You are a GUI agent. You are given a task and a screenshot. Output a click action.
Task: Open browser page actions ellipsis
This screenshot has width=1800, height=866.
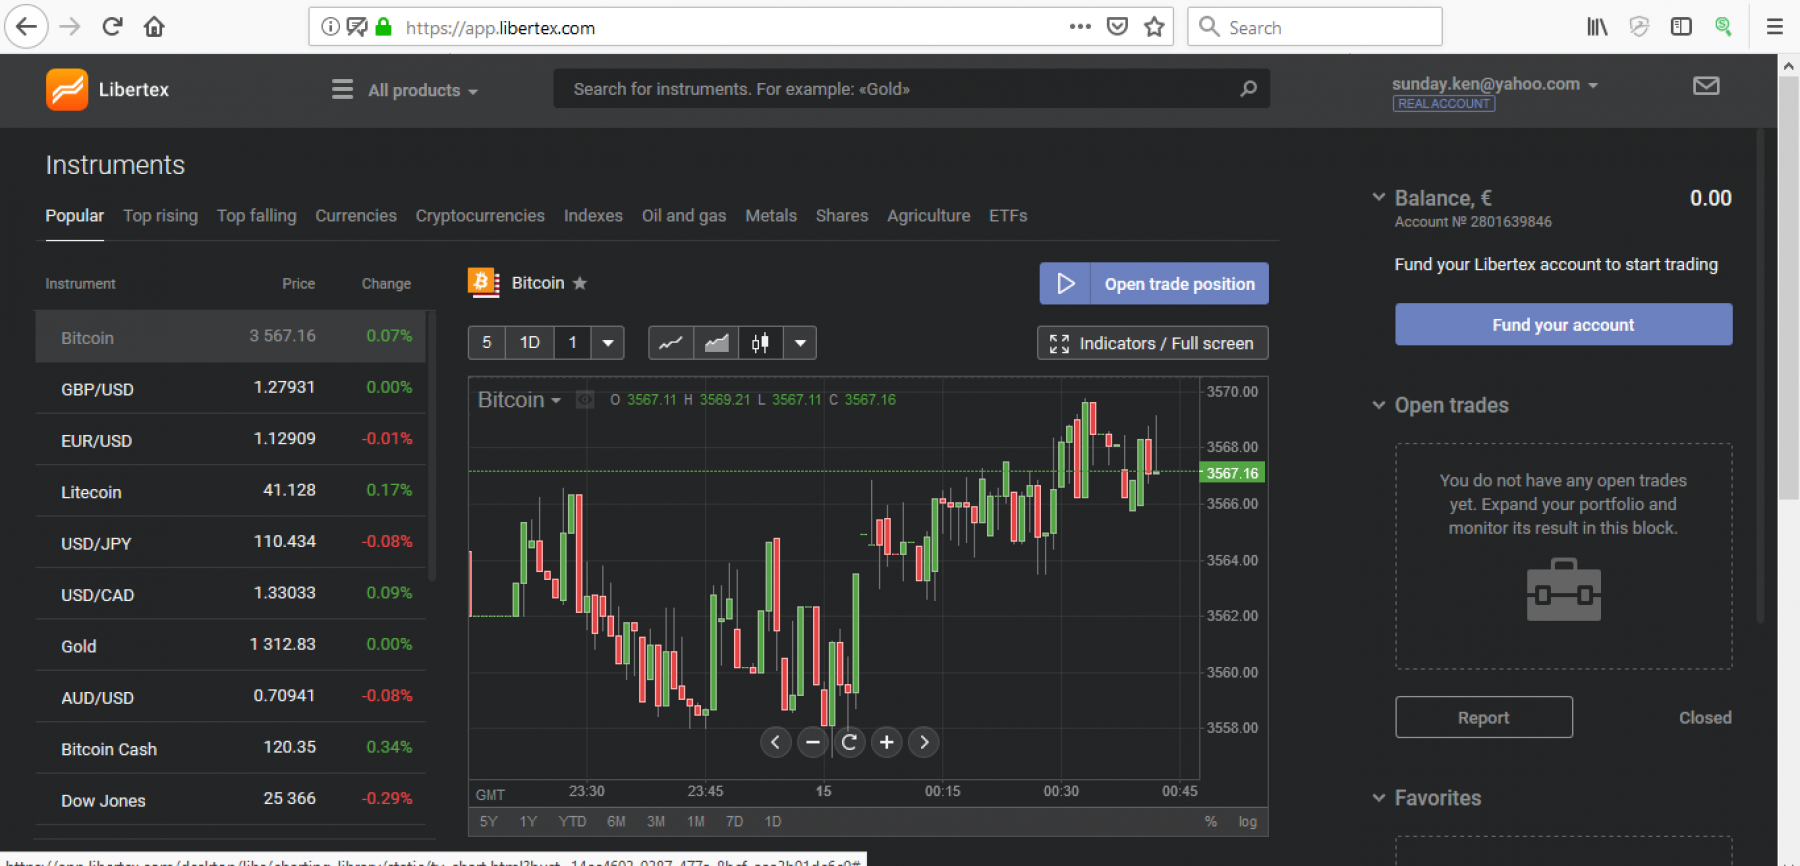point(1080,27)
